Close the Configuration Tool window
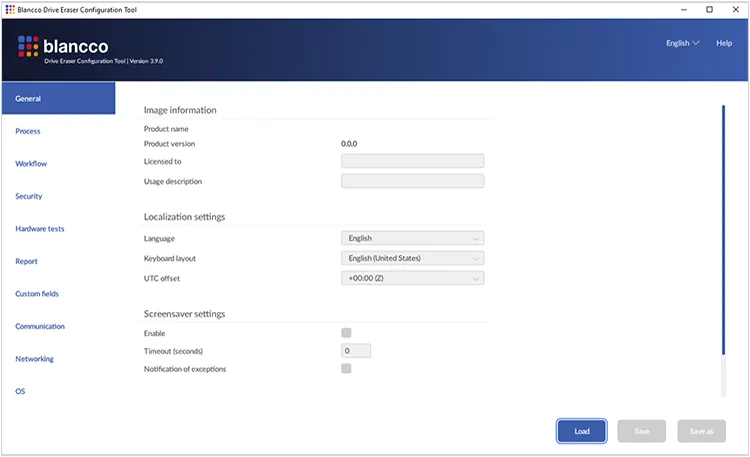Image resolution: width=750 pixels, height=457 pixels. pos(736,10)
